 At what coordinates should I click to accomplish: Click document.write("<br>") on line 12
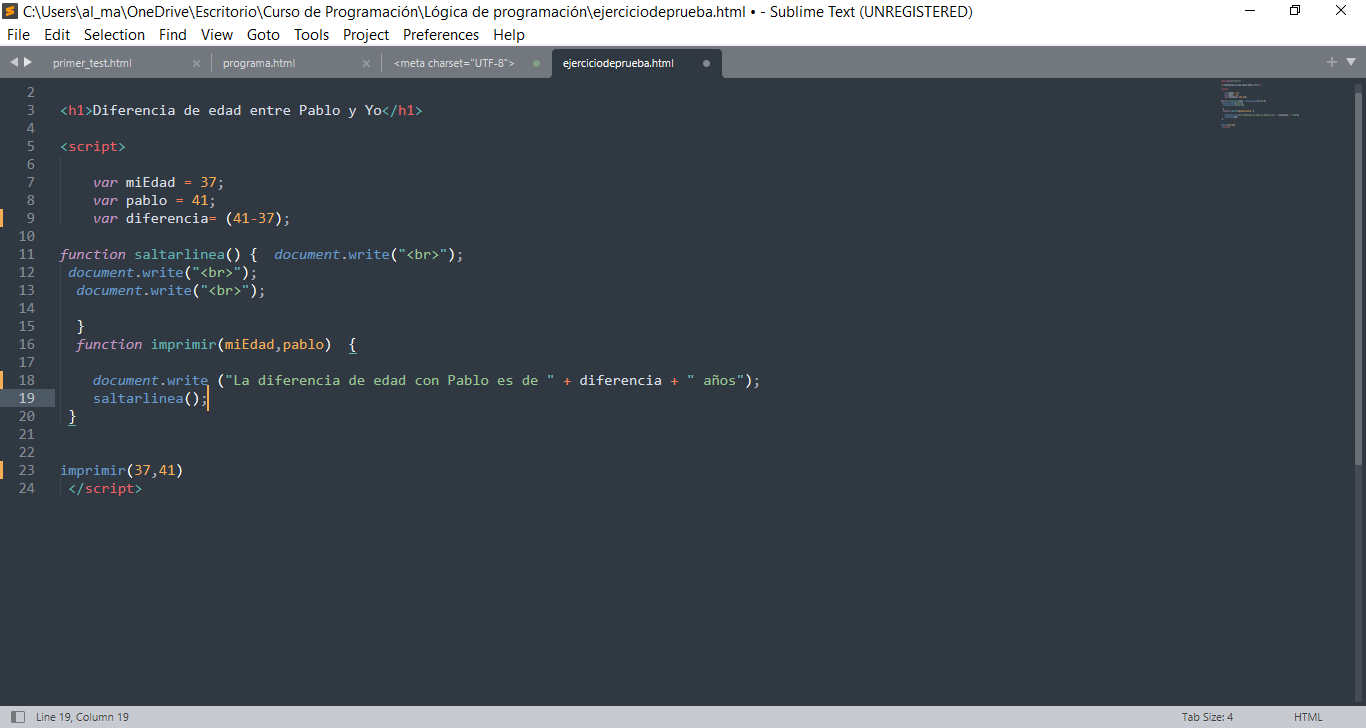pyautogui.click(x=163, y=272)
